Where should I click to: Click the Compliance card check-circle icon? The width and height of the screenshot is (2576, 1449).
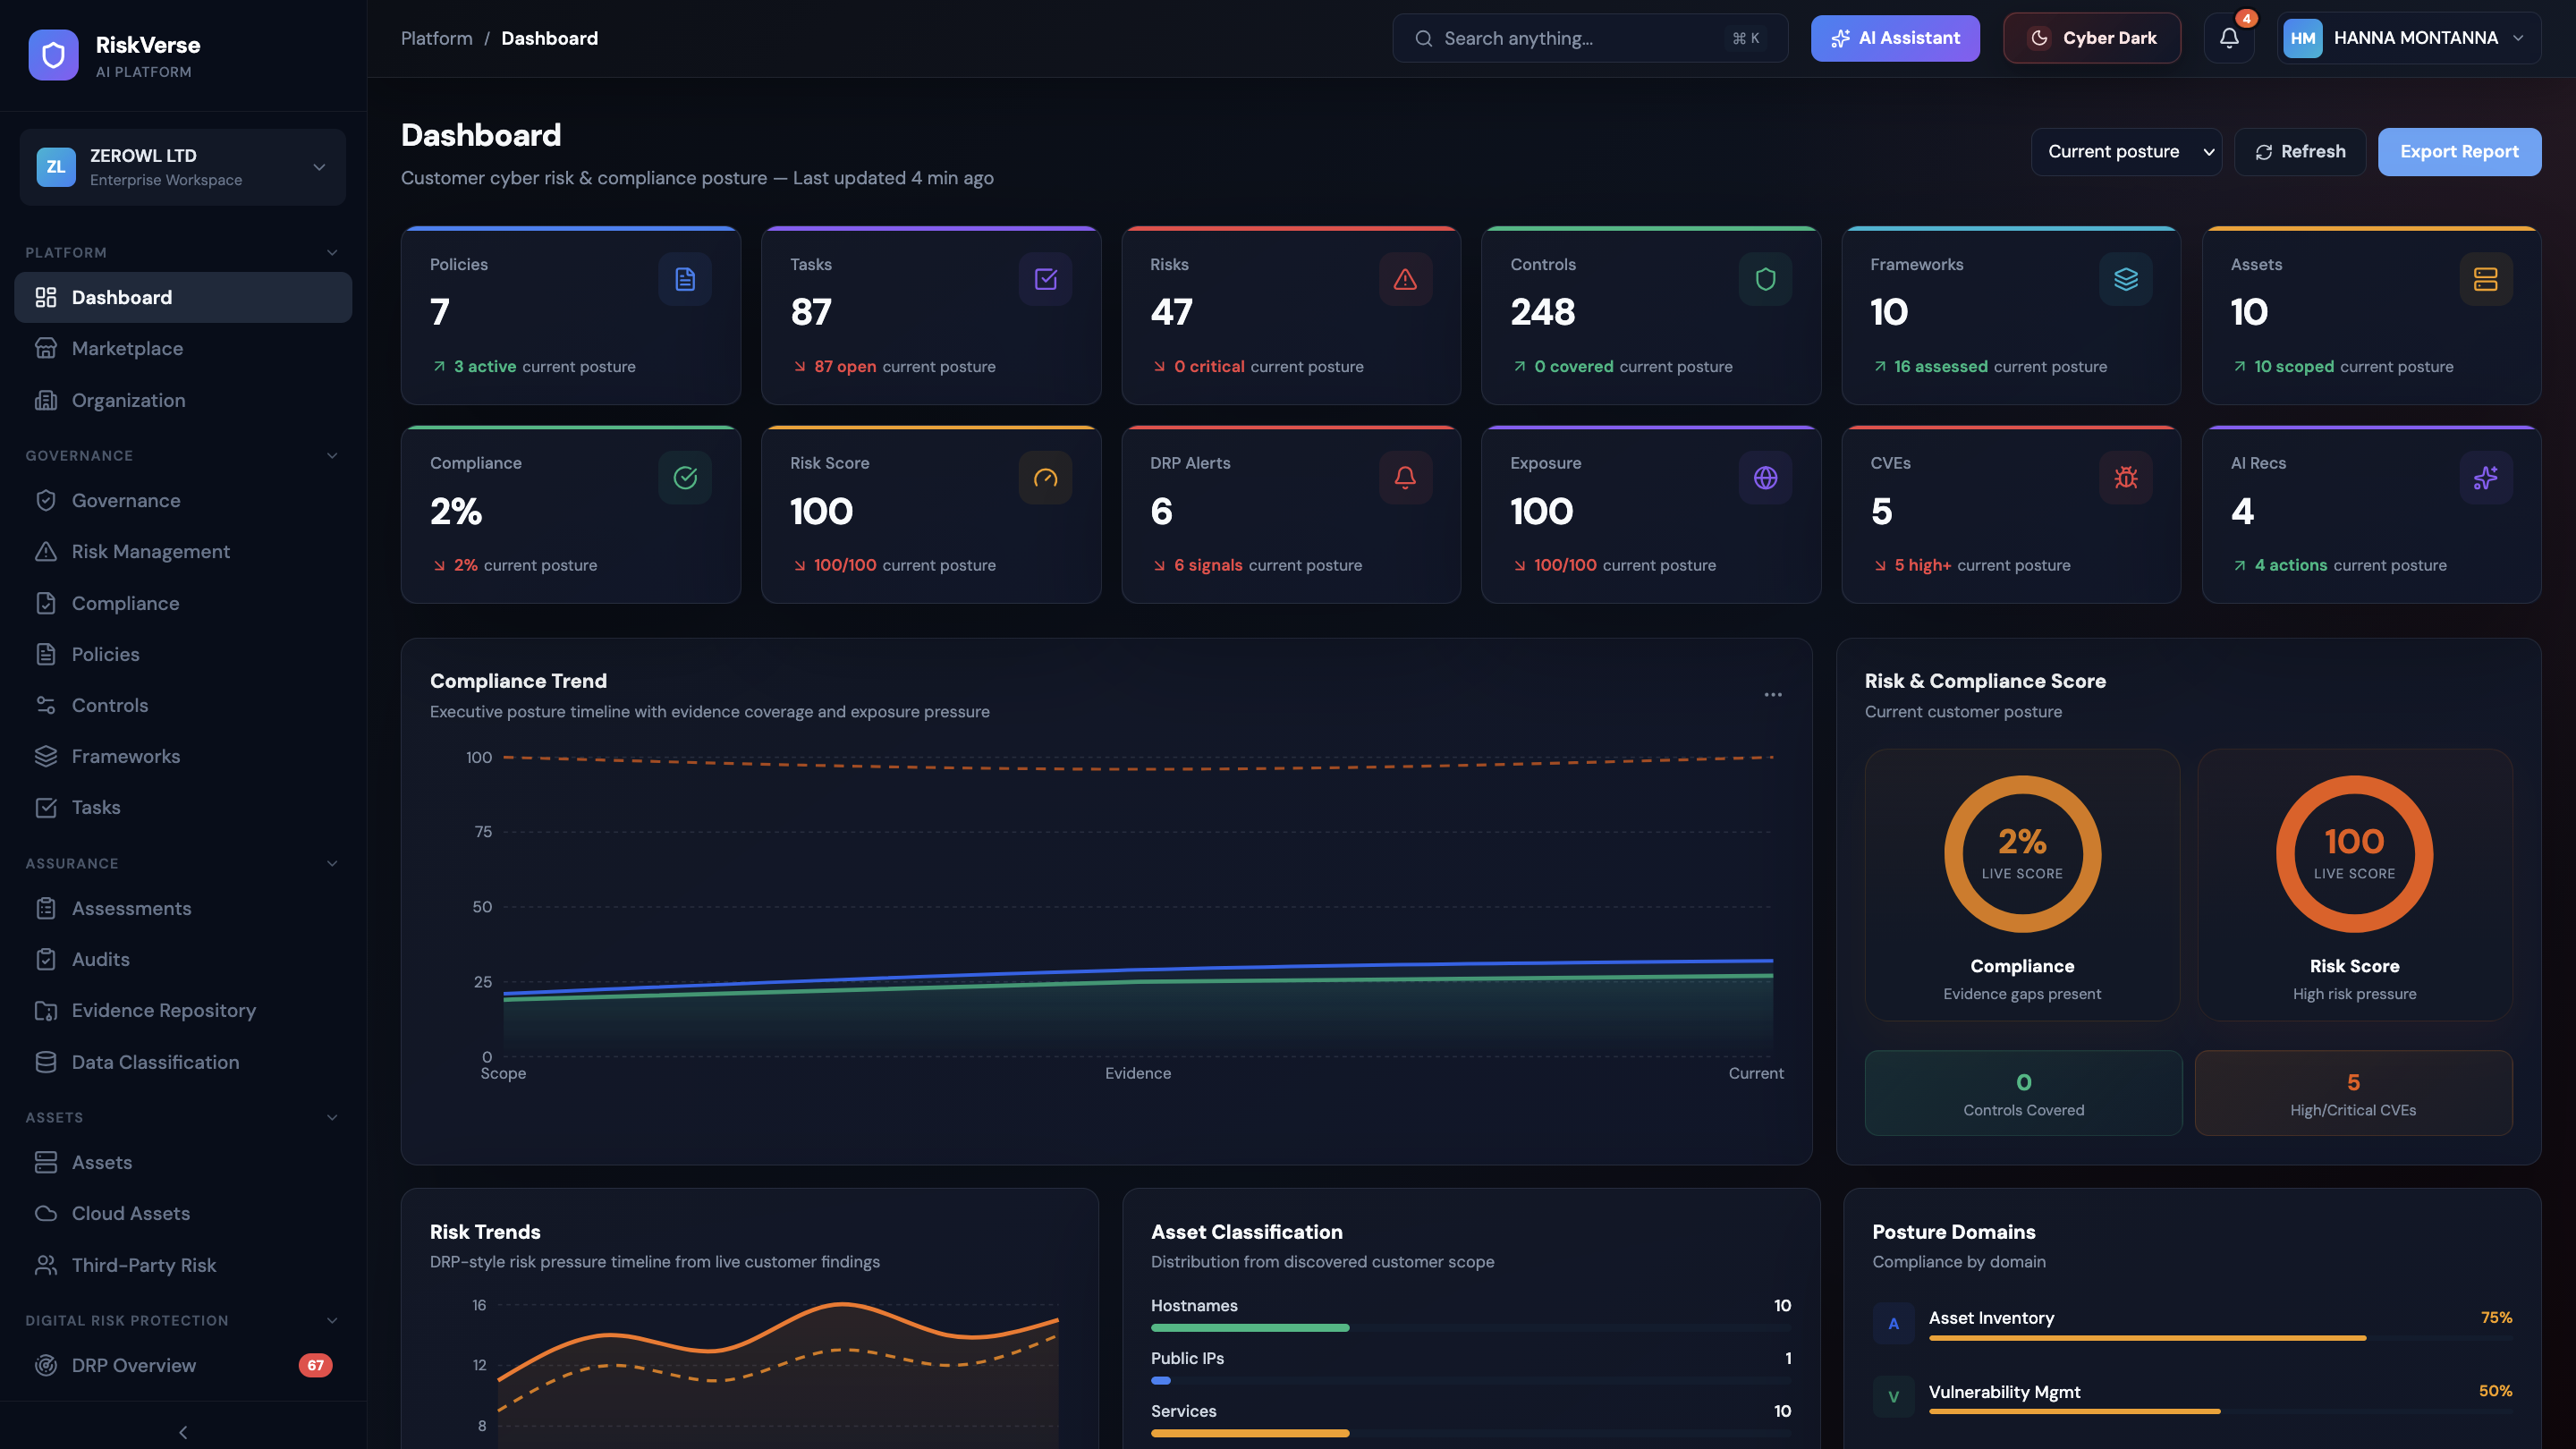pos(685,478)
